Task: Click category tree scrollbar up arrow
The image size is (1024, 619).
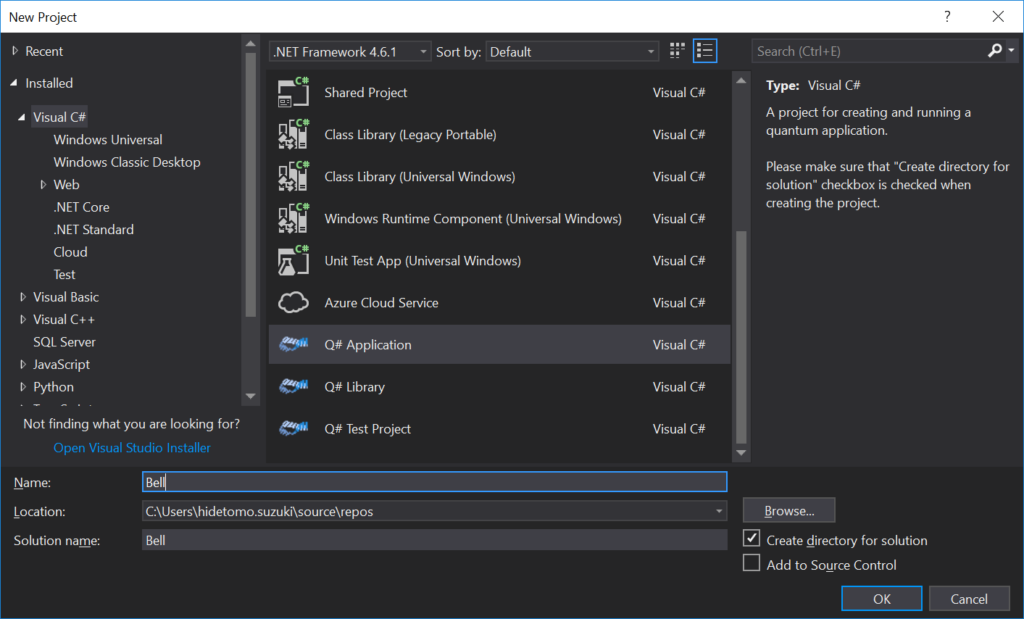Action: (250, 43)
